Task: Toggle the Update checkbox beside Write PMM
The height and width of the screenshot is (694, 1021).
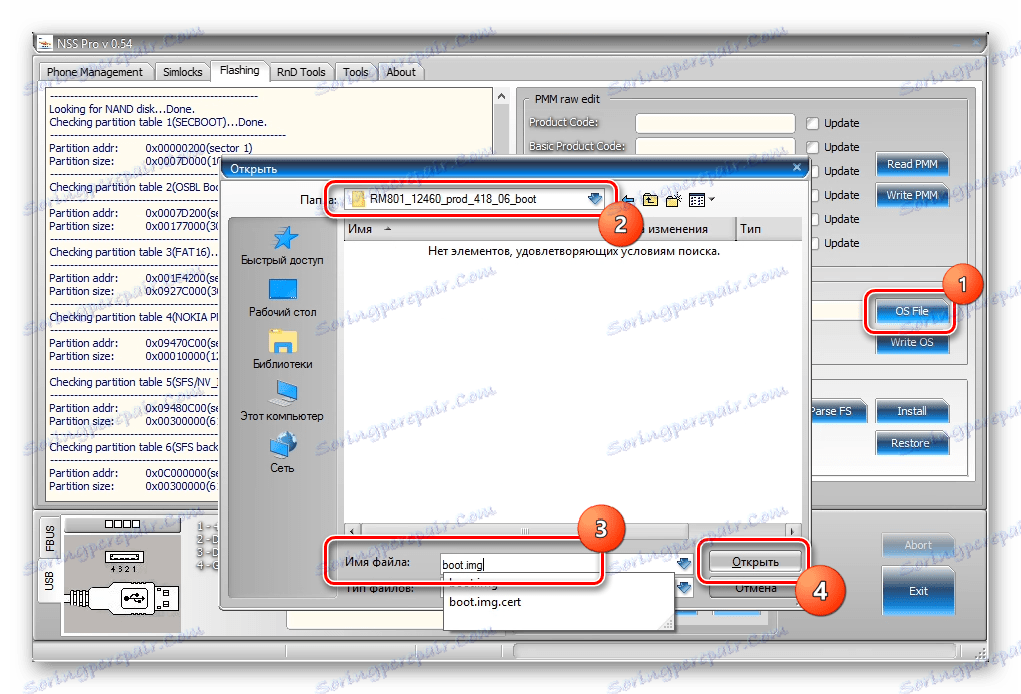Action: point(814,195)
